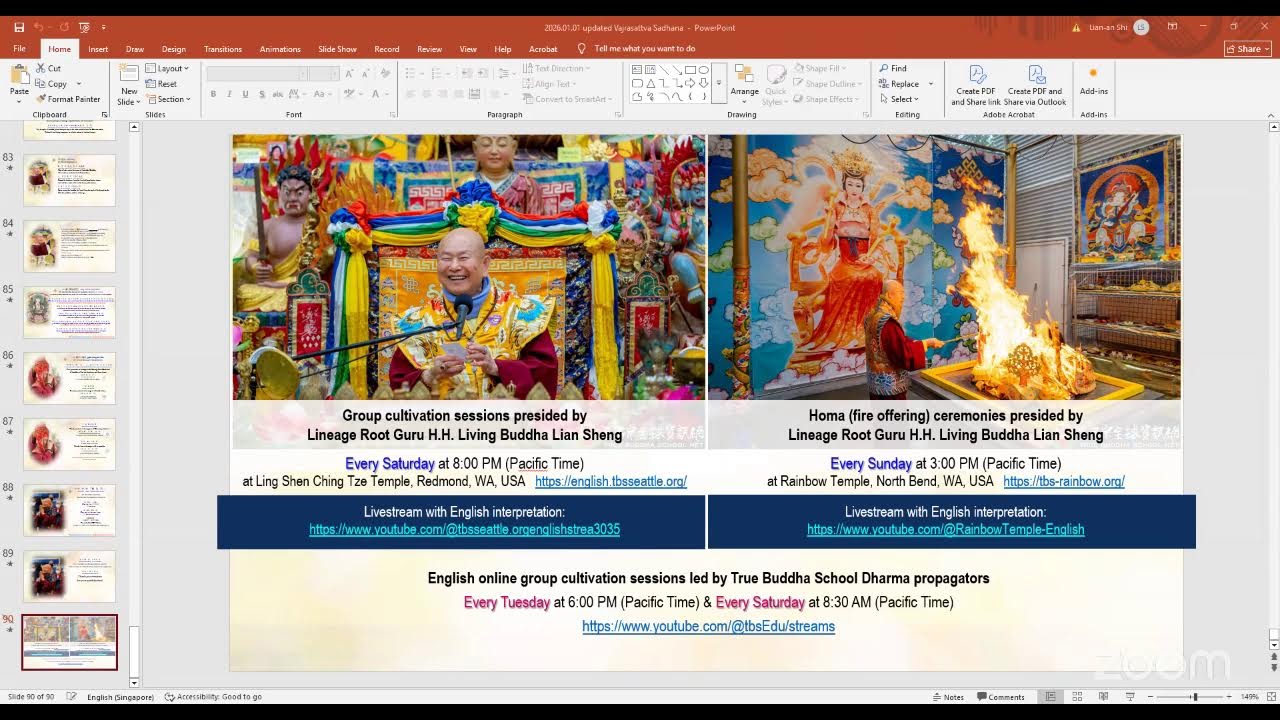Open the Select dropdown in Editing
The image size is (1280, 720).
coord(900,99)
